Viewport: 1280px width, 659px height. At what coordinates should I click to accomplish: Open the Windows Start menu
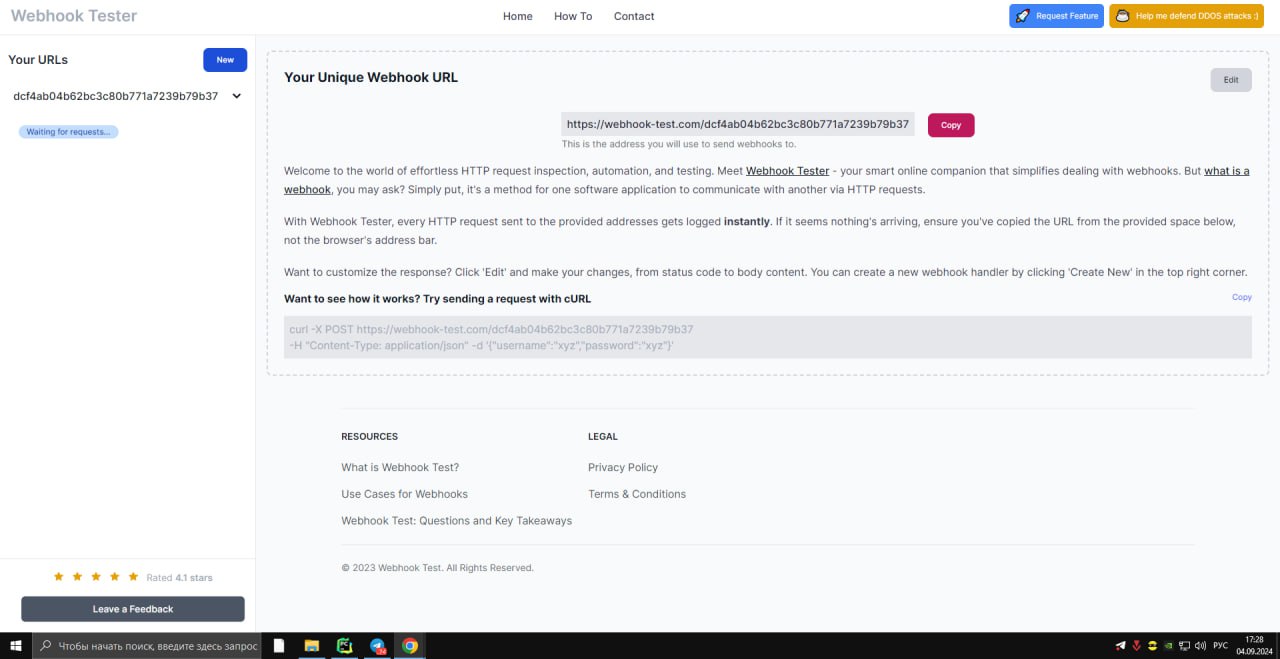tap(15, 646)
